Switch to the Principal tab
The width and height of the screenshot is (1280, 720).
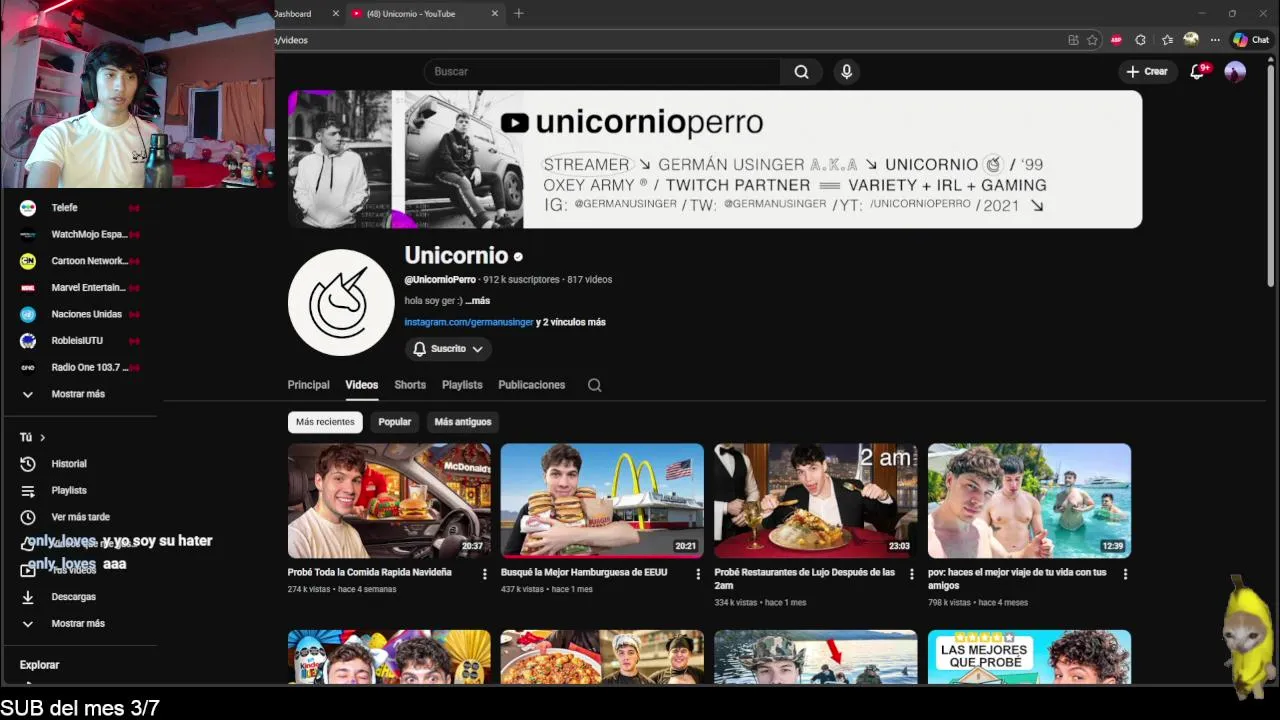tap(308, 385)
